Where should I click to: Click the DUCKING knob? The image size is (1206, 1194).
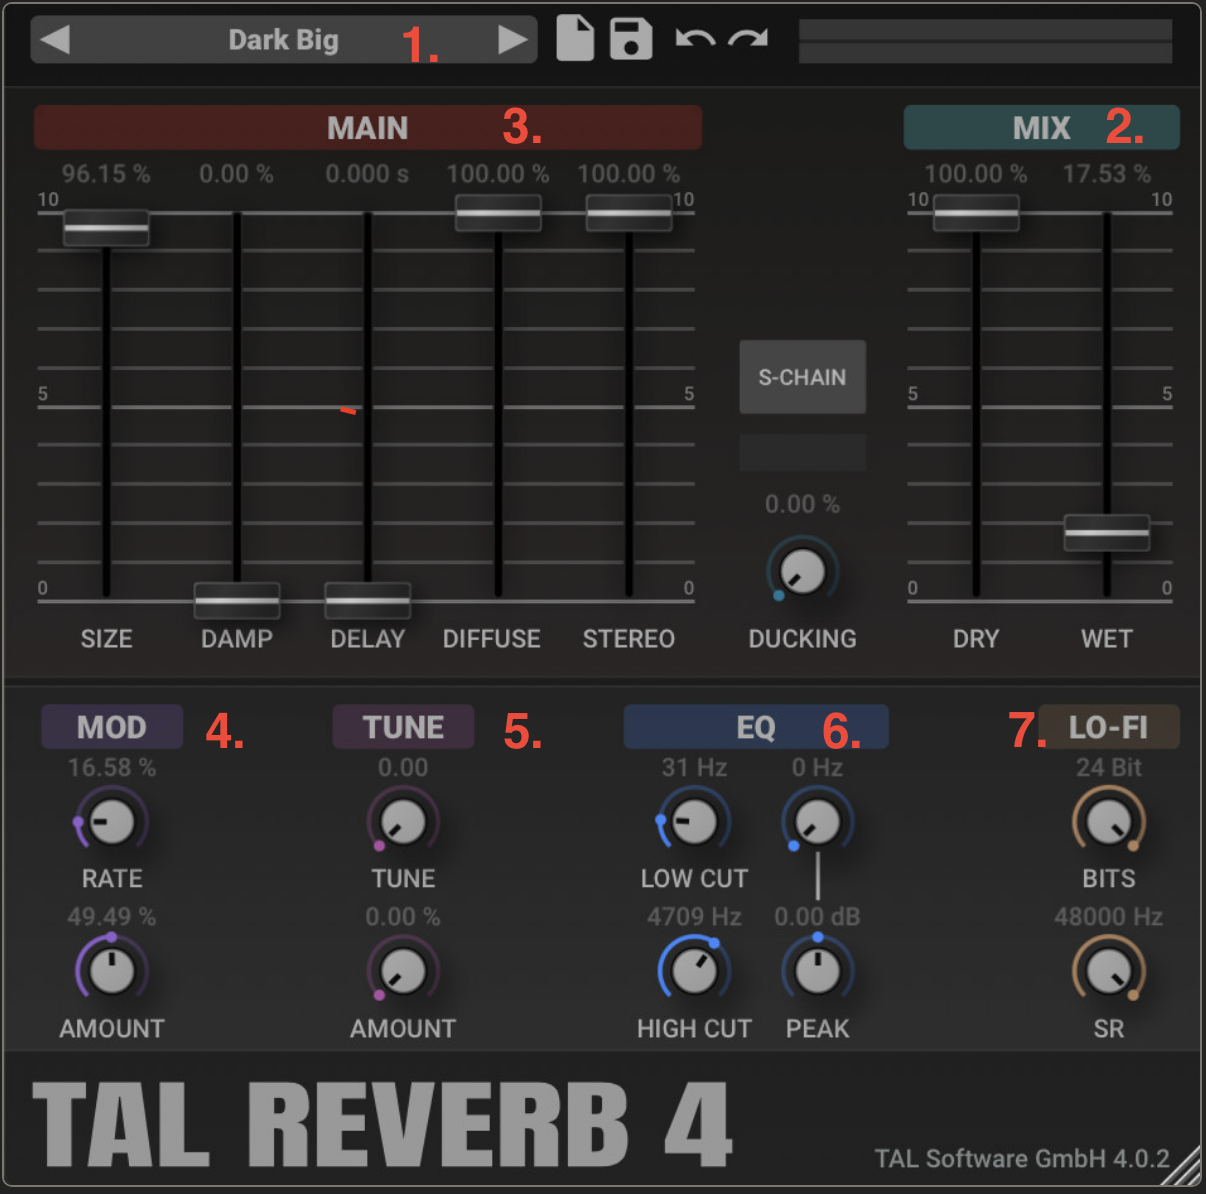pyautogui.click(x=802, y=572)
